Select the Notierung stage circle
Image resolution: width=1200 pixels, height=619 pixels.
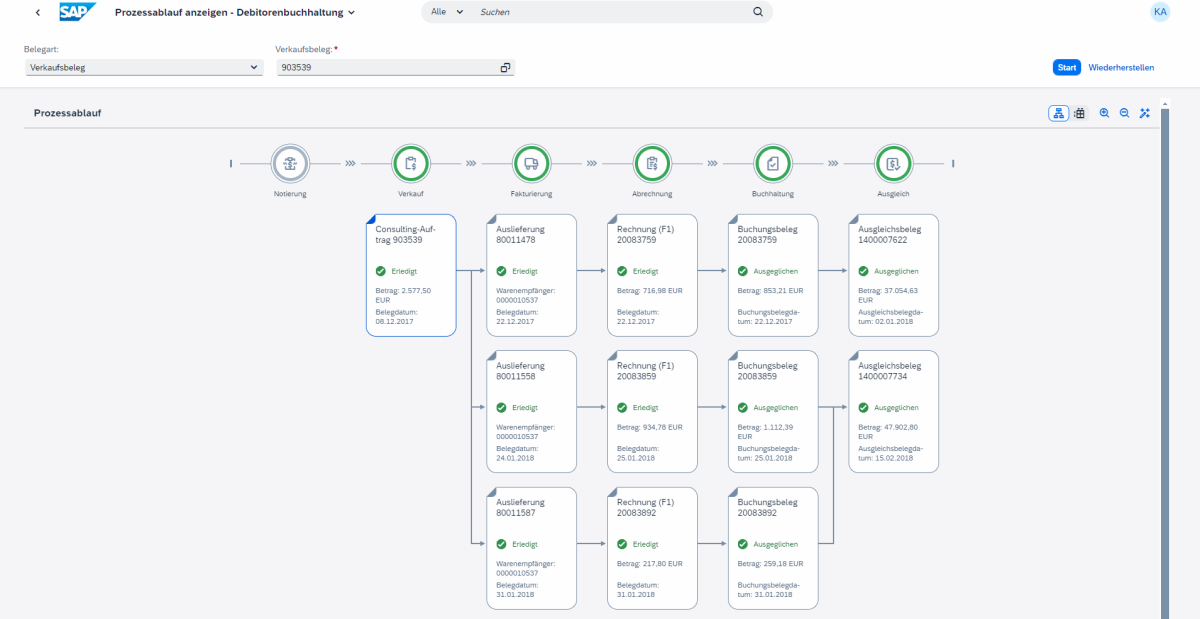tap(290, 162)
